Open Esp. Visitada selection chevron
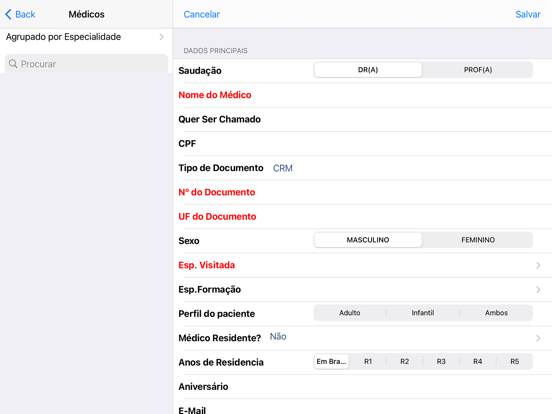This screenshot has width=552, height=414. coord(538,265)
